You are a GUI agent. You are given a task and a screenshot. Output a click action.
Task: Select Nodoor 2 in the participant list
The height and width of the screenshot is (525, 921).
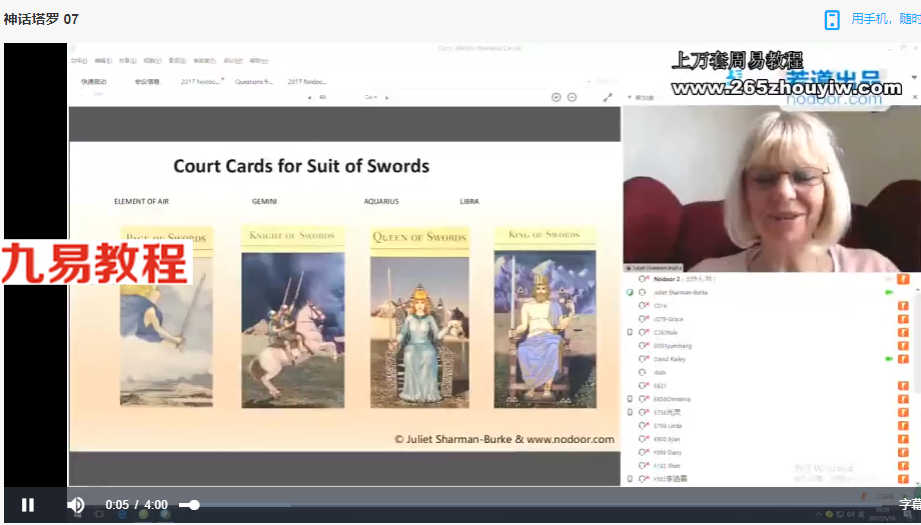(x=667, y=279)
